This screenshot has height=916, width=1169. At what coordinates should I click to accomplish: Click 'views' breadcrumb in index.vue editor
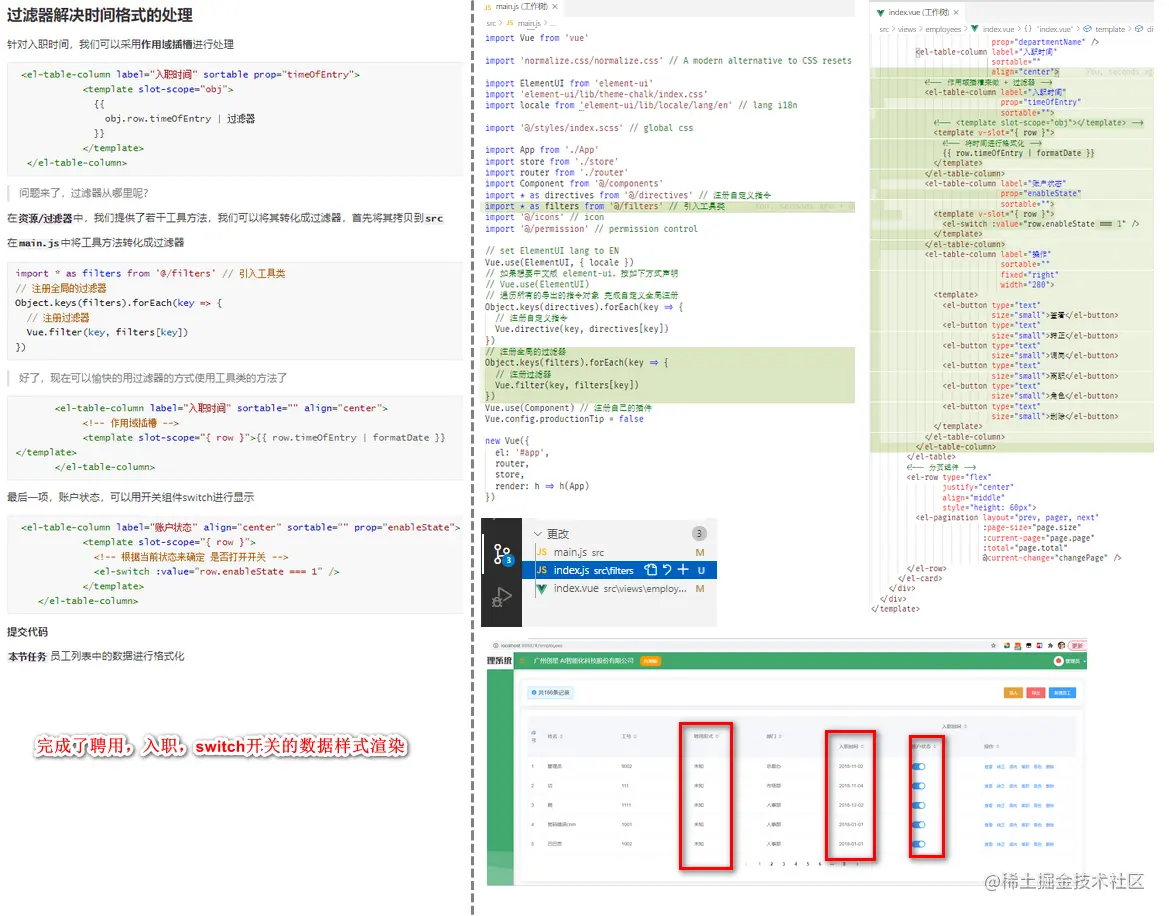point(907,29)
